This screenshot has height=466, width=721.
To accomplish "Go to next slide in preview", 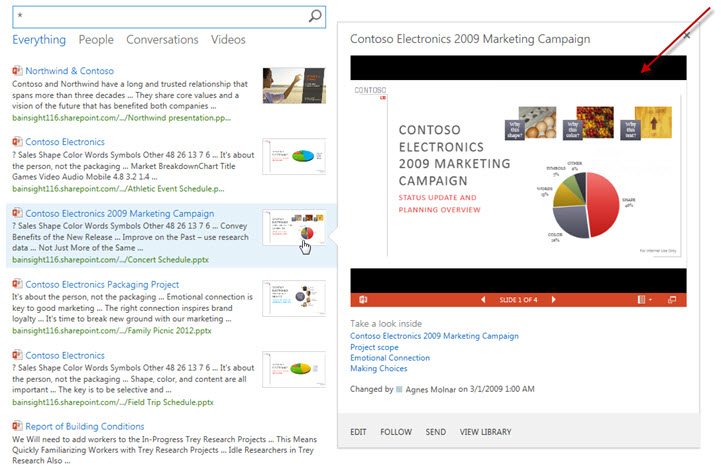I will tap(554, 299).
